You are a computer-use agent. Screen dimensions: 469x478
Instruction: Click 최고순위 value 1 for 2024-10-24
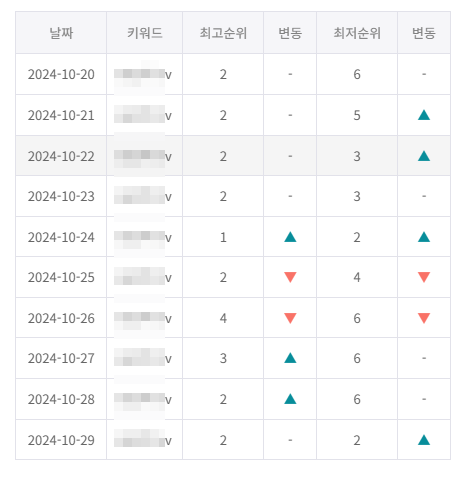tap(223, 237)
